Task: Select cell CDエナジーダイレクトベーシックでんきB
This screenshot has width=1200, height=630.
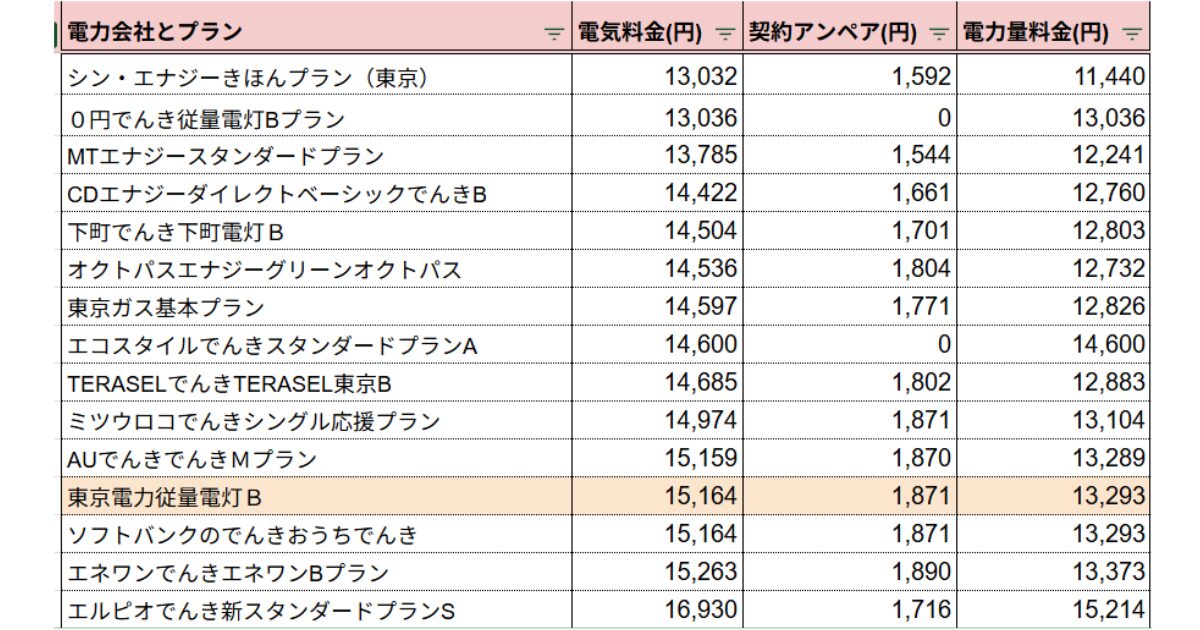Action: (x=316, y=193)
